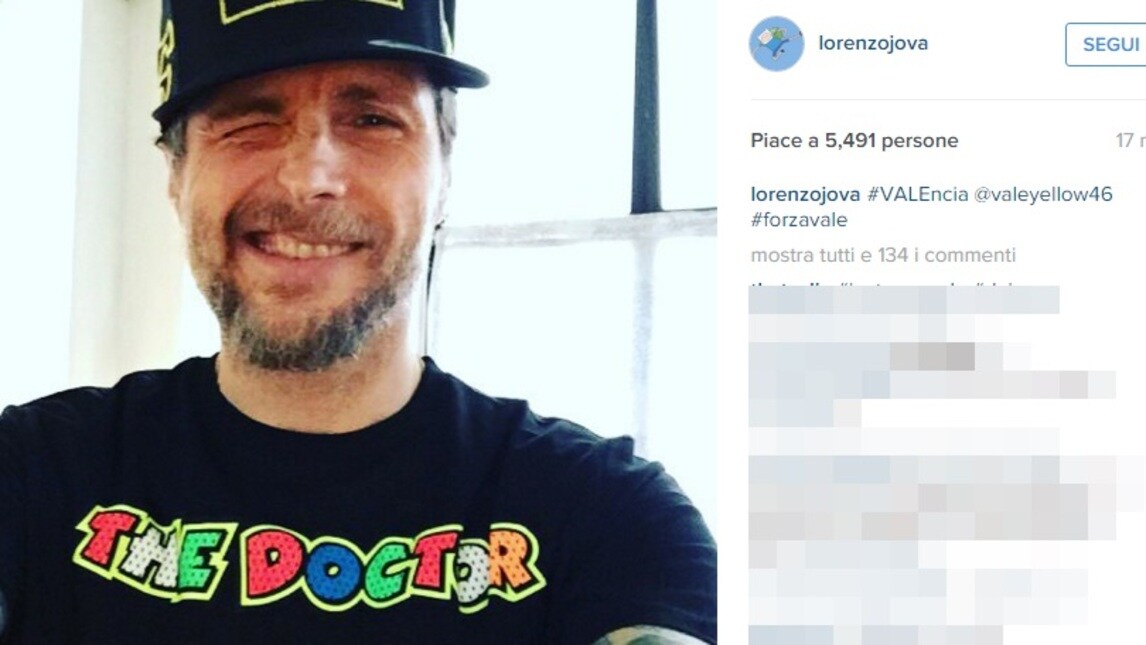The width and height of the screenshot is (1146, 645).
Task: Open the lorenzojova username link in the header
Action: 875,42
